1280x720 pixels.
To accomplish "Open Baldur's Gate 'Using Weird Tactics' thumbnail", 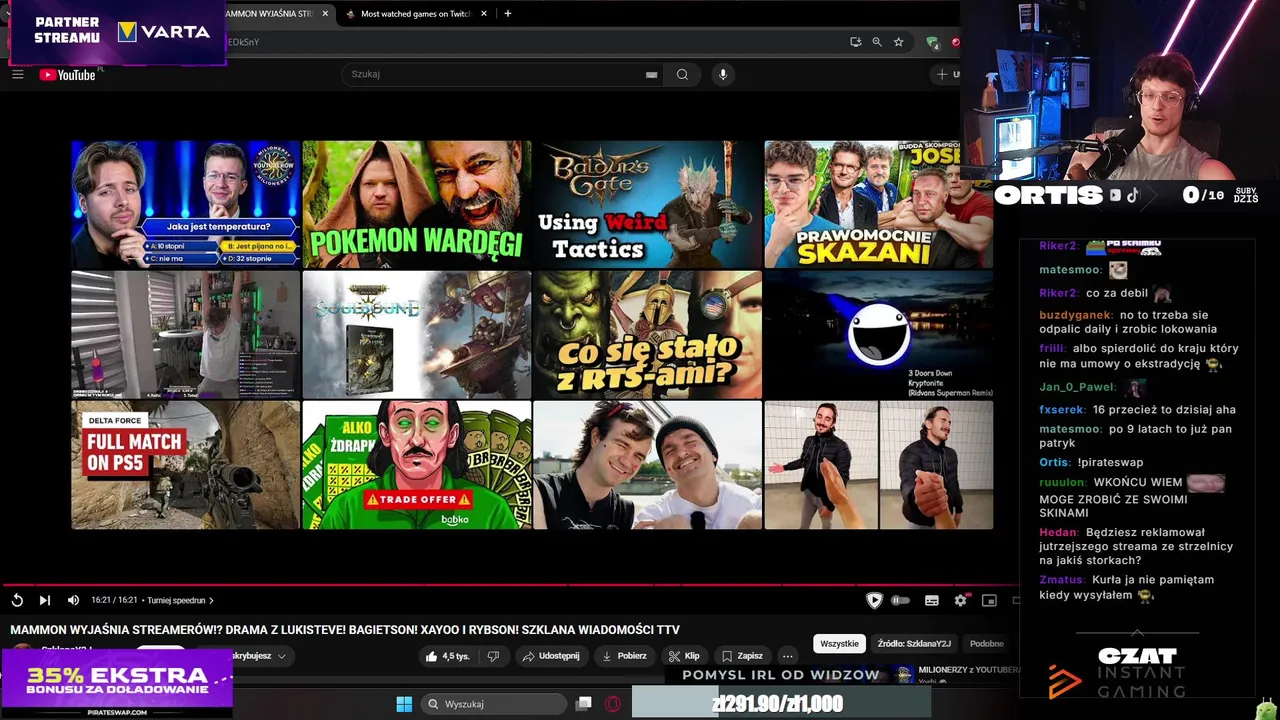I will click(x=648, y=204).
